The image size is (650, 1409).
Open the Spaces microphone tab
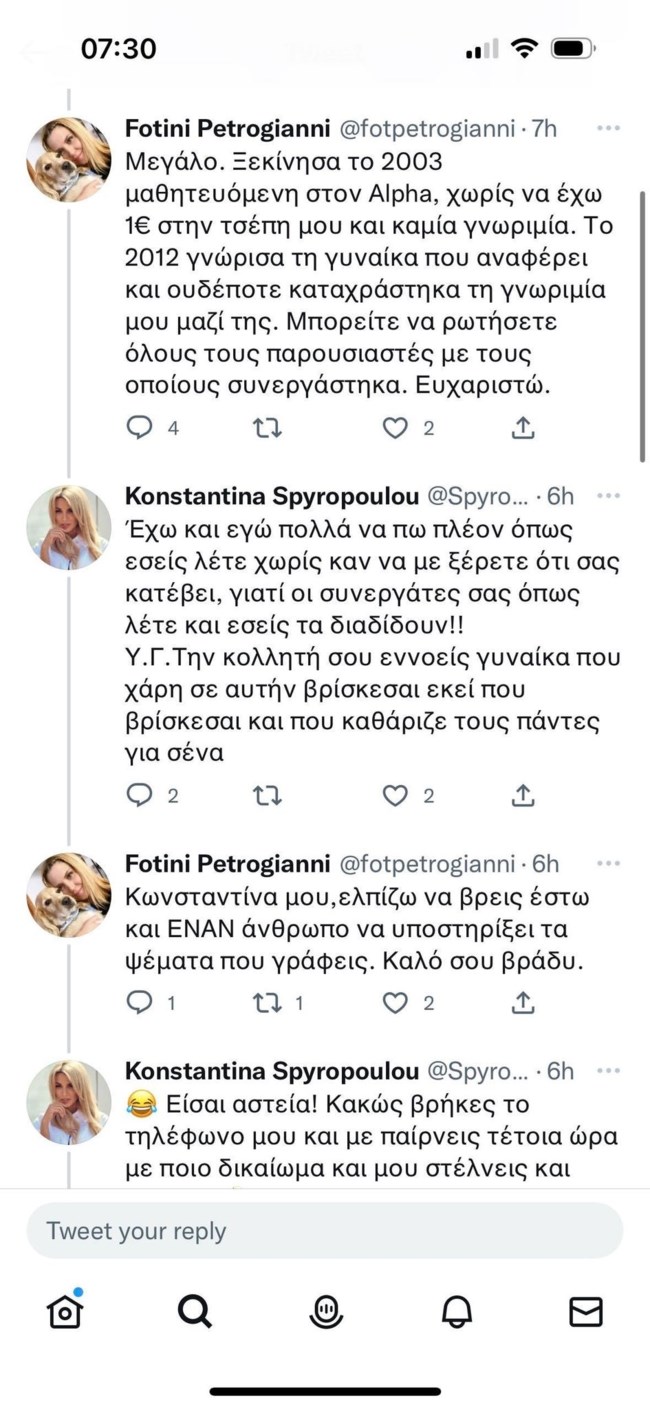coord(326,1311)
